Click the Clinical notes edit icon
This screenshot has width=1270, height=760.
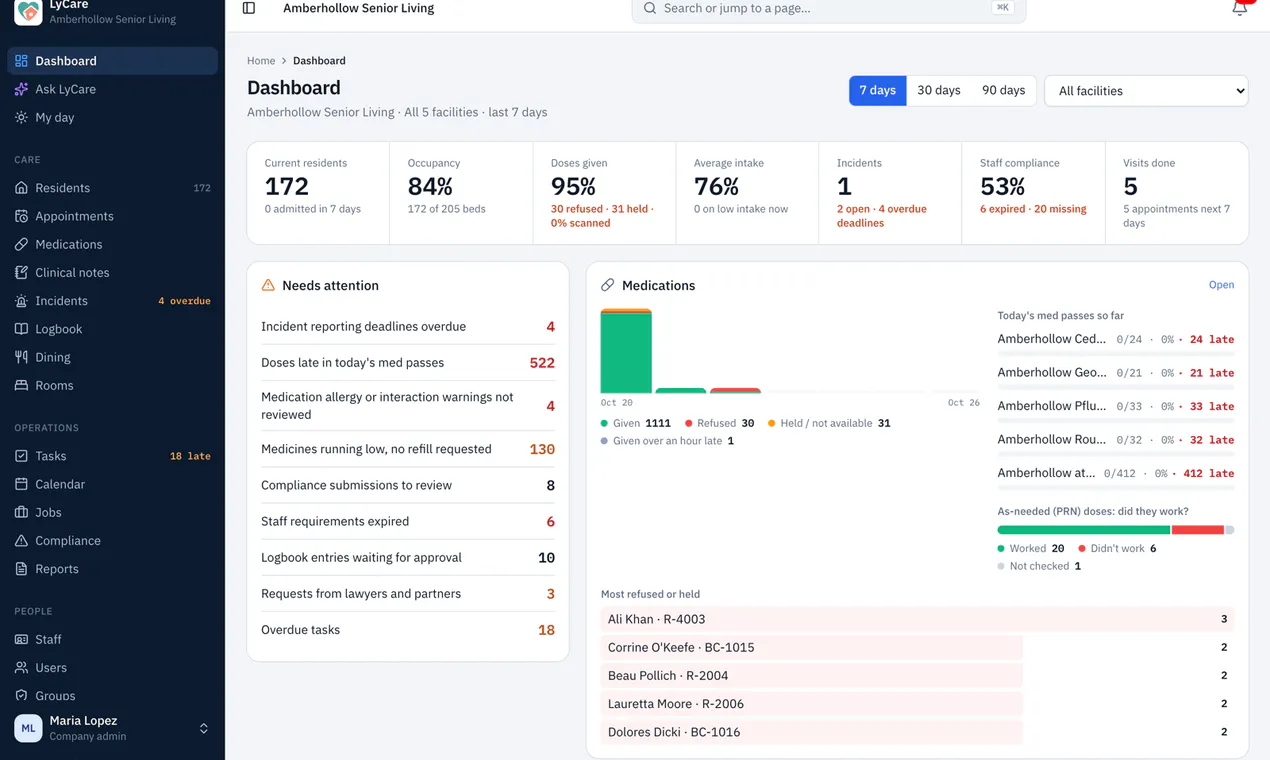pos(21,272)
